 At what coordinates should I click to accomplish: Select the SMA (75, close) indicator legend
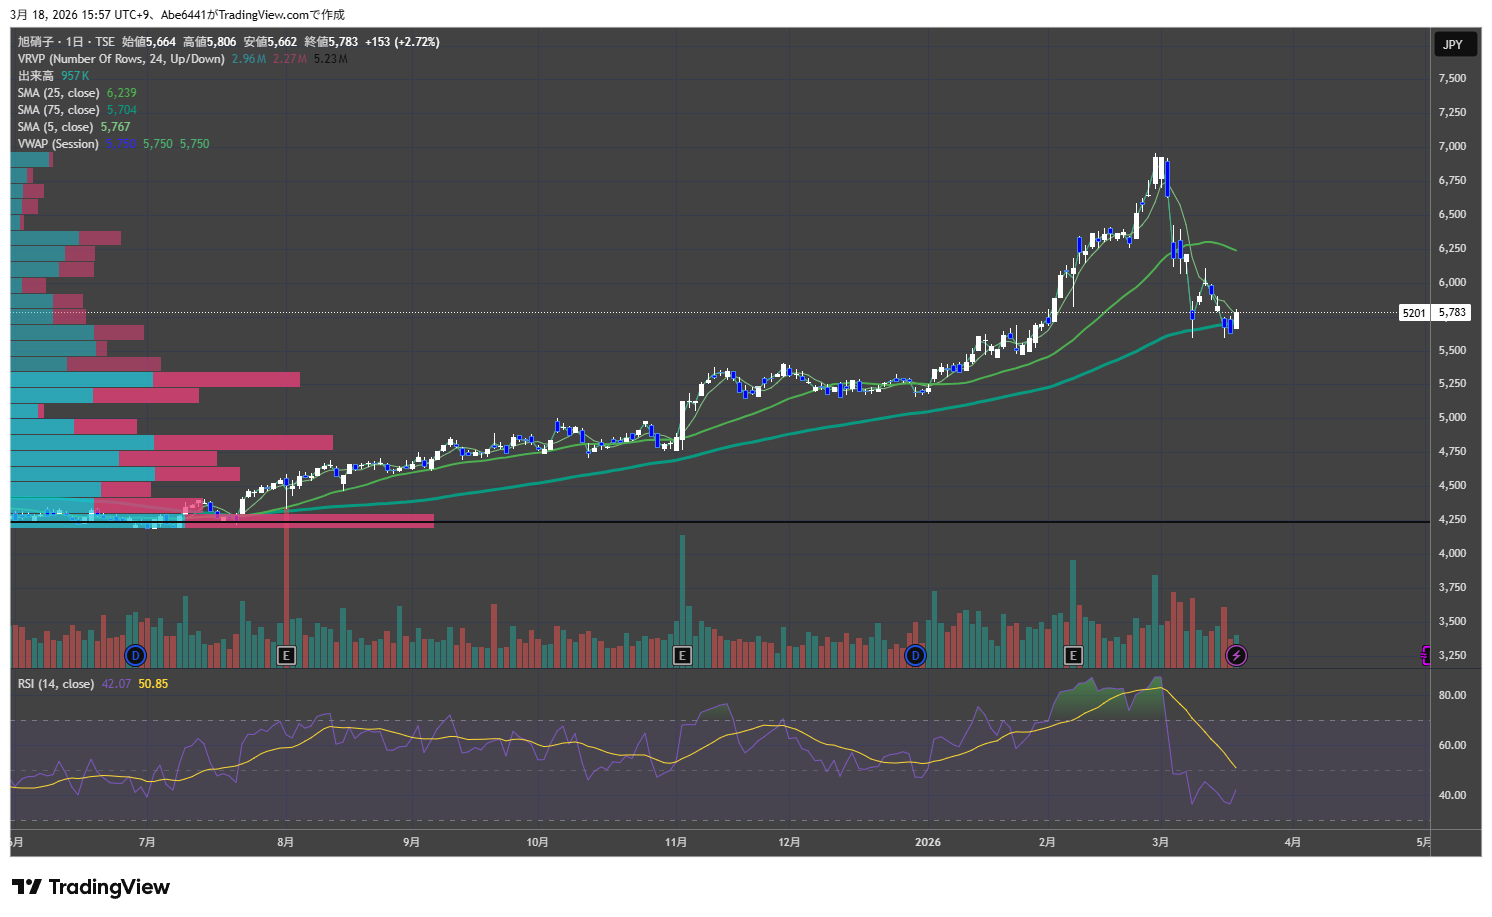coord(58,110)
